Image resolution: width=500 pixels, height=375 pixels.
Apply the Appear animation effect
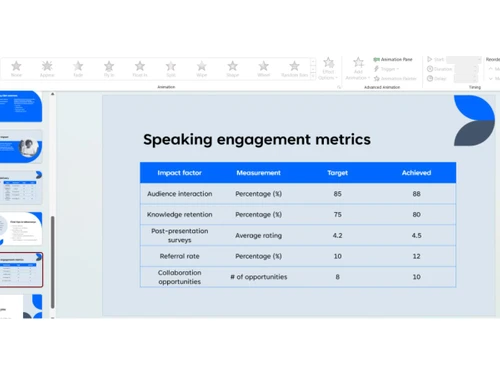pyautogui.click(x=47, y=69)
